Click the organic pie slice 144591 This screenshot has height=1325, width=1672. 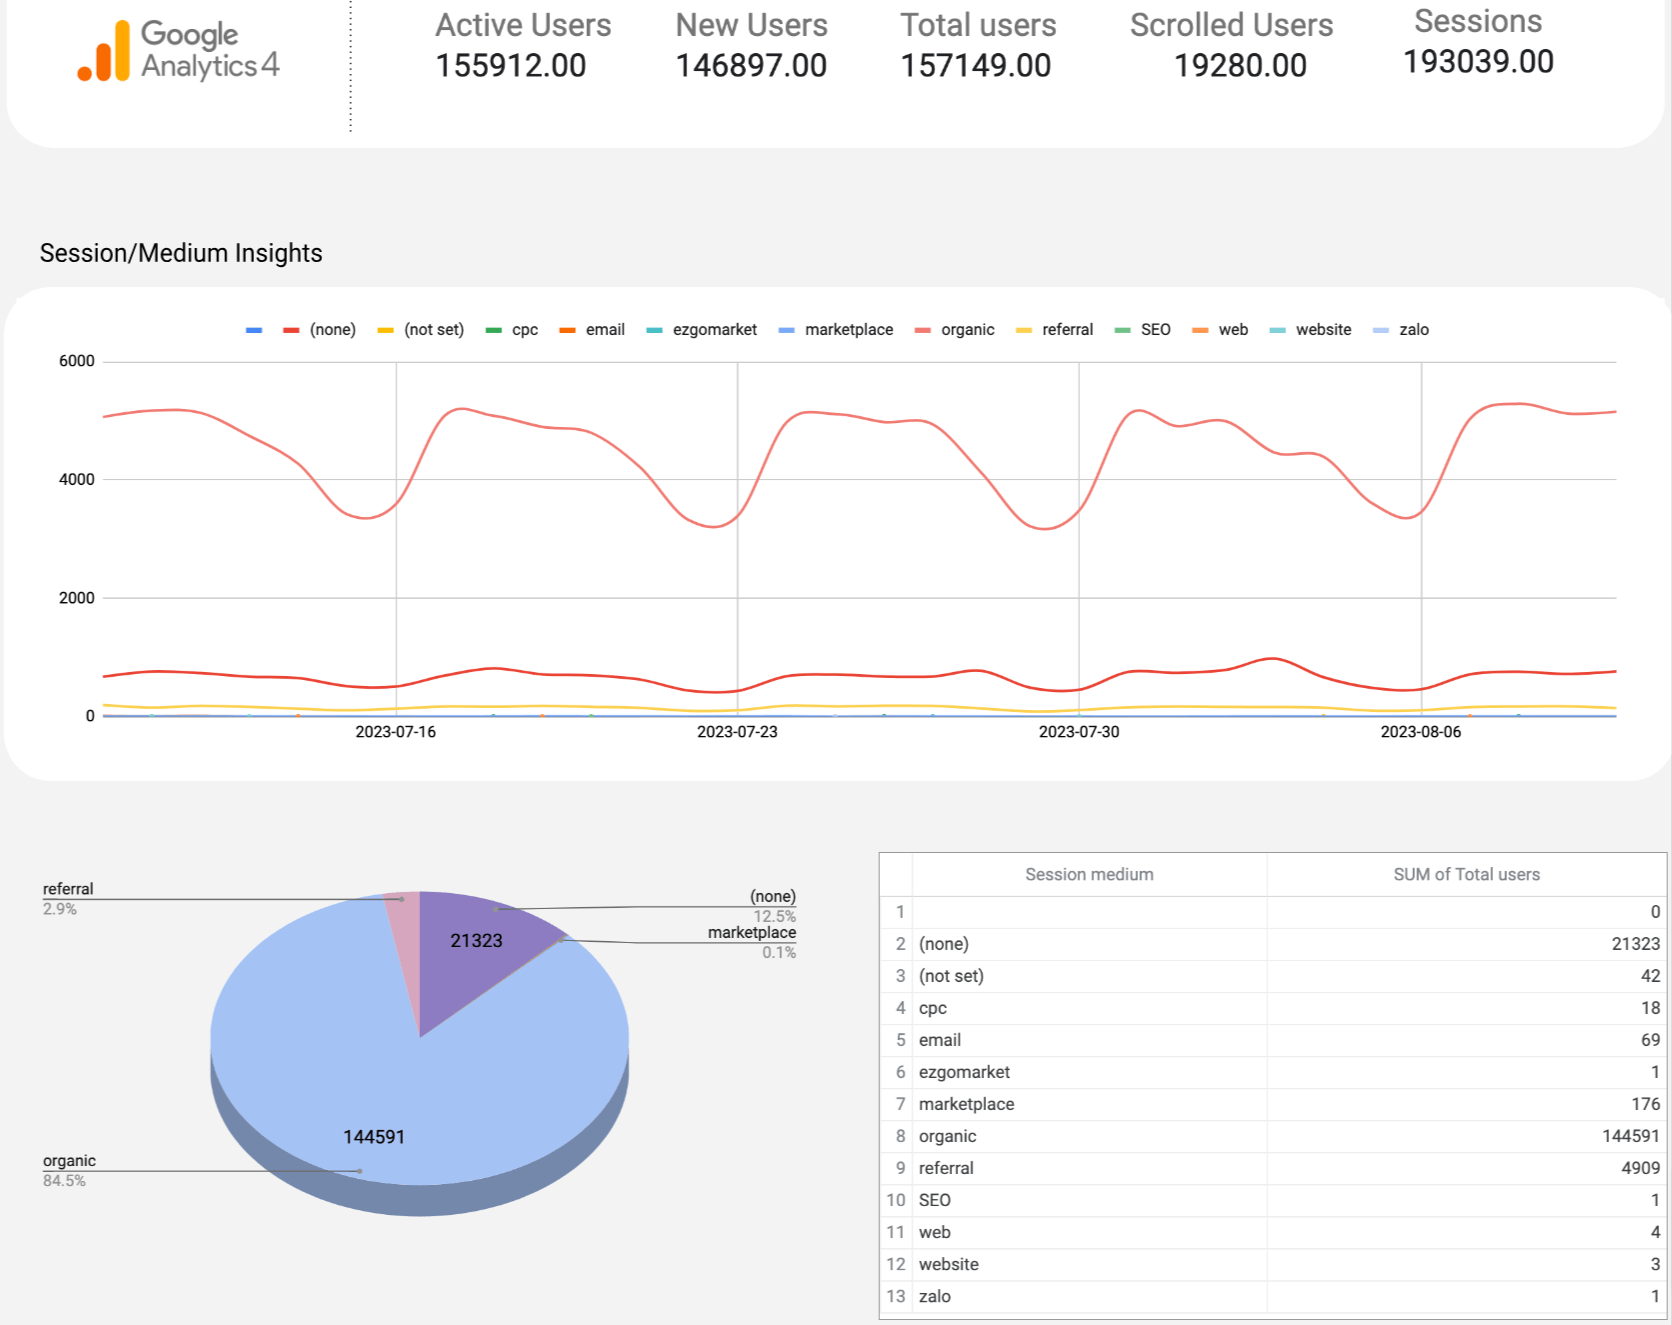click(x=374, y=1100)
